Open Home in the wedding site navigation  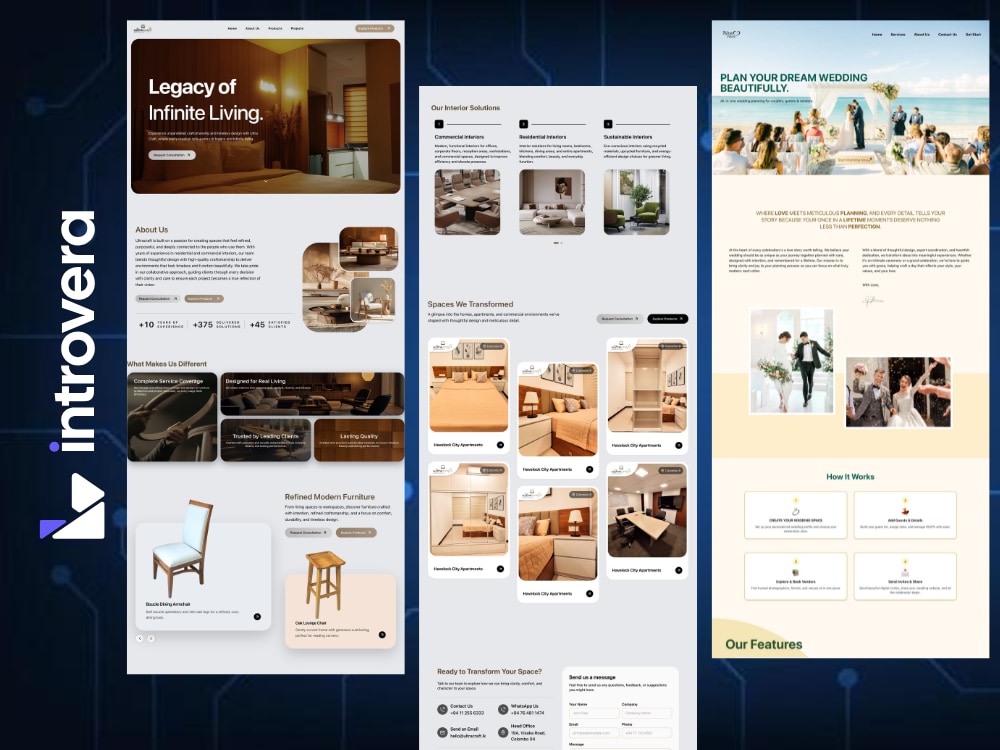coord(877,34)
